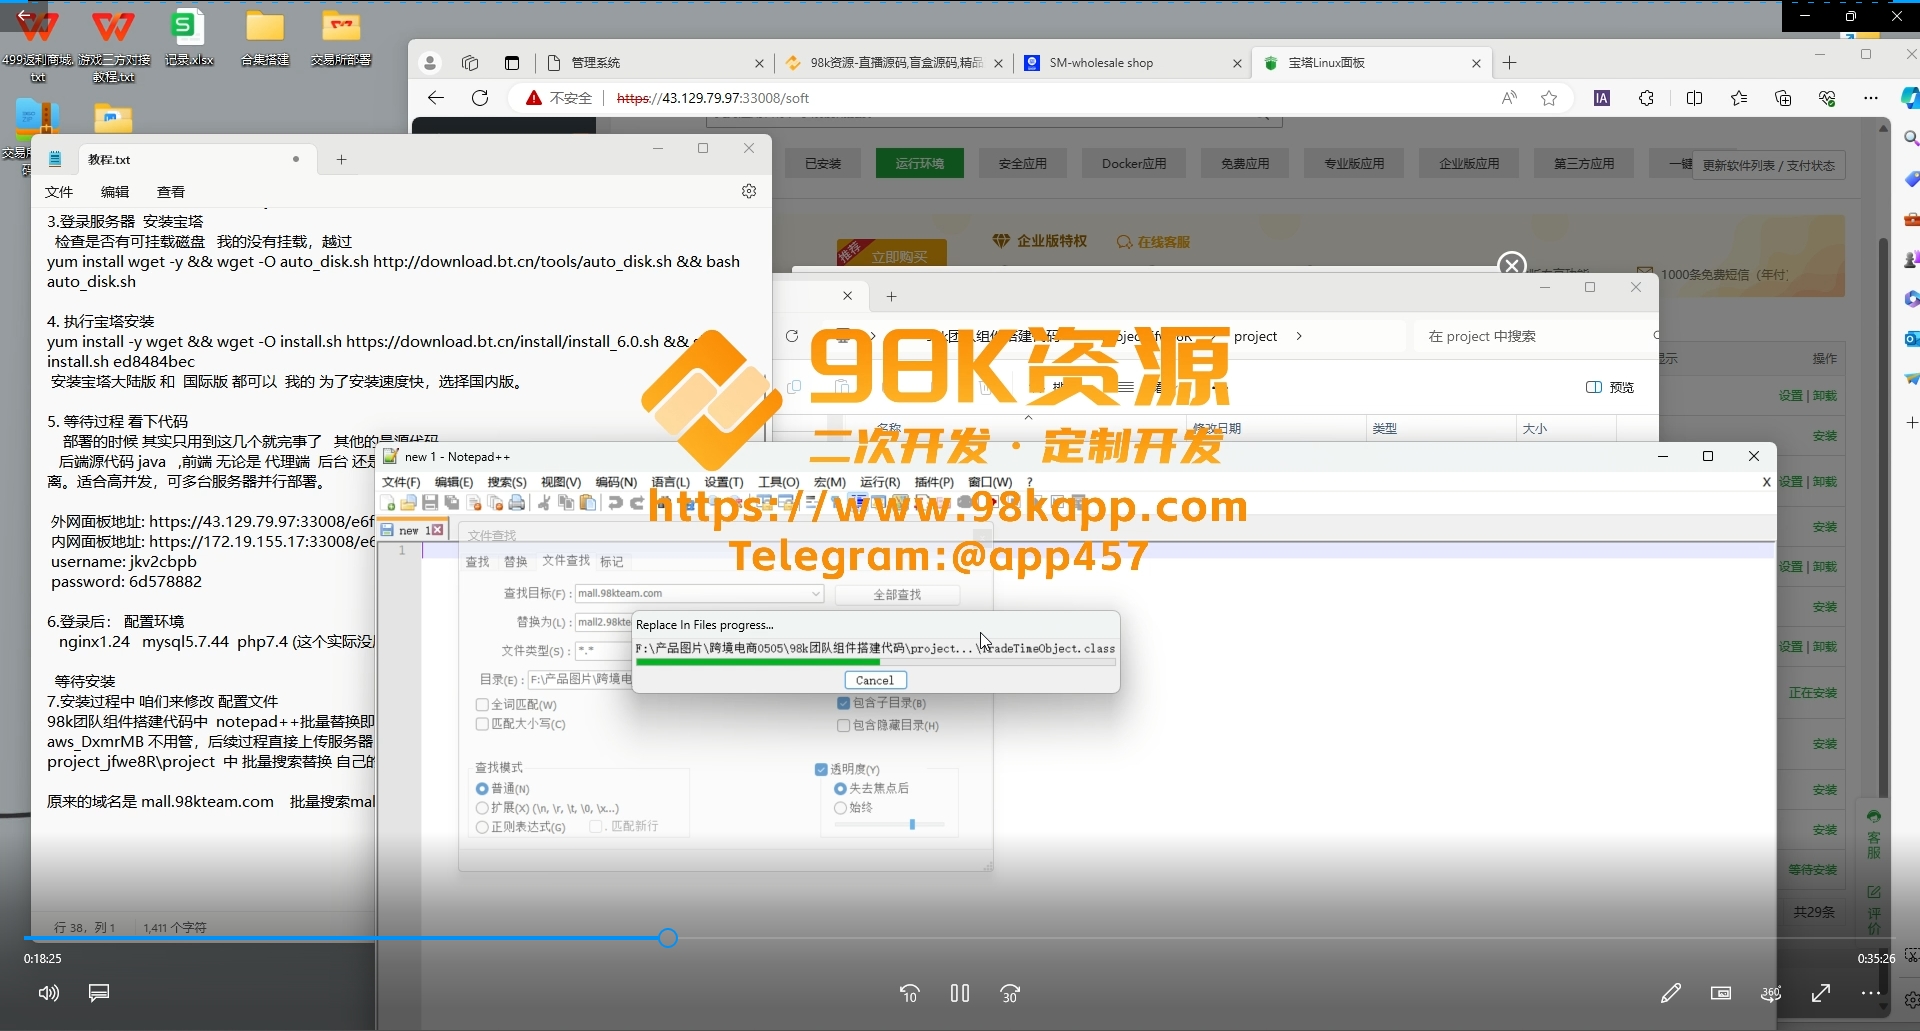Switch the video to mini player view
1920x1031 pixels.
point(1721,993)
